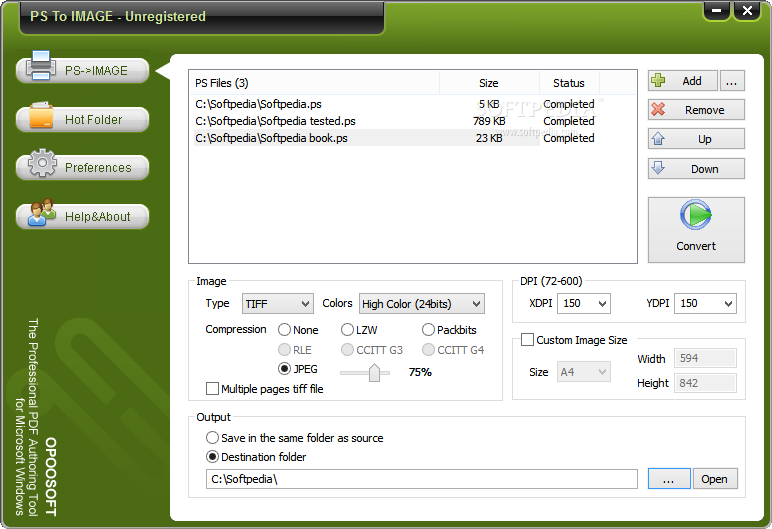Click the printer icon beside PS->IMAGE
The width and height of the screenshot is (772, 529).
[x=40, y=66]
